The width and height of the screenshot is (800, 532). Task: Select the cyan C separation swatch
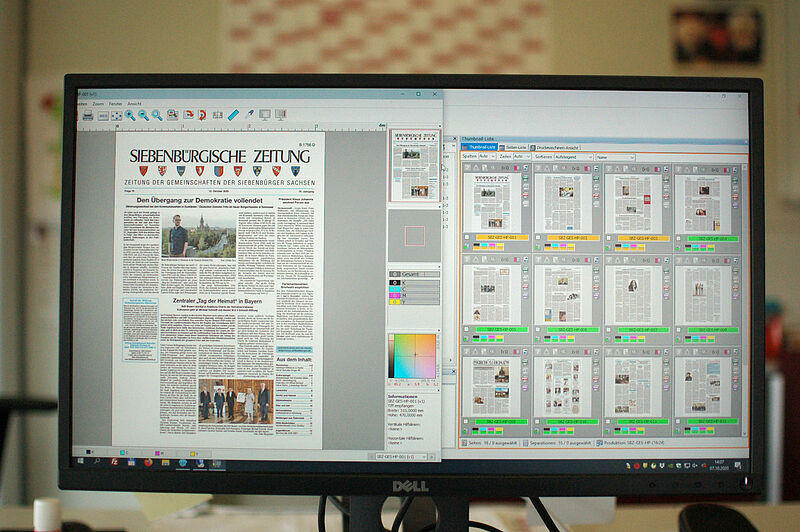[x=394, y=289]
